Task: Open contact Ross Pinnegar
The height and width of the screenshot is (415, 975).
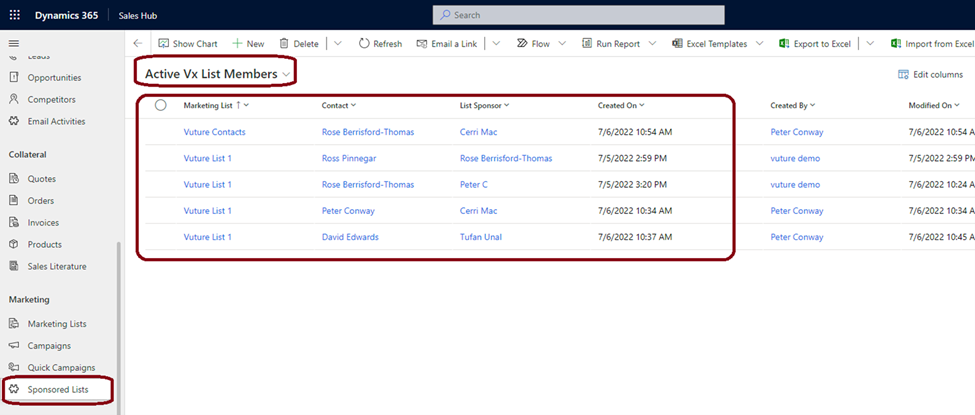Action: point(349,158)
